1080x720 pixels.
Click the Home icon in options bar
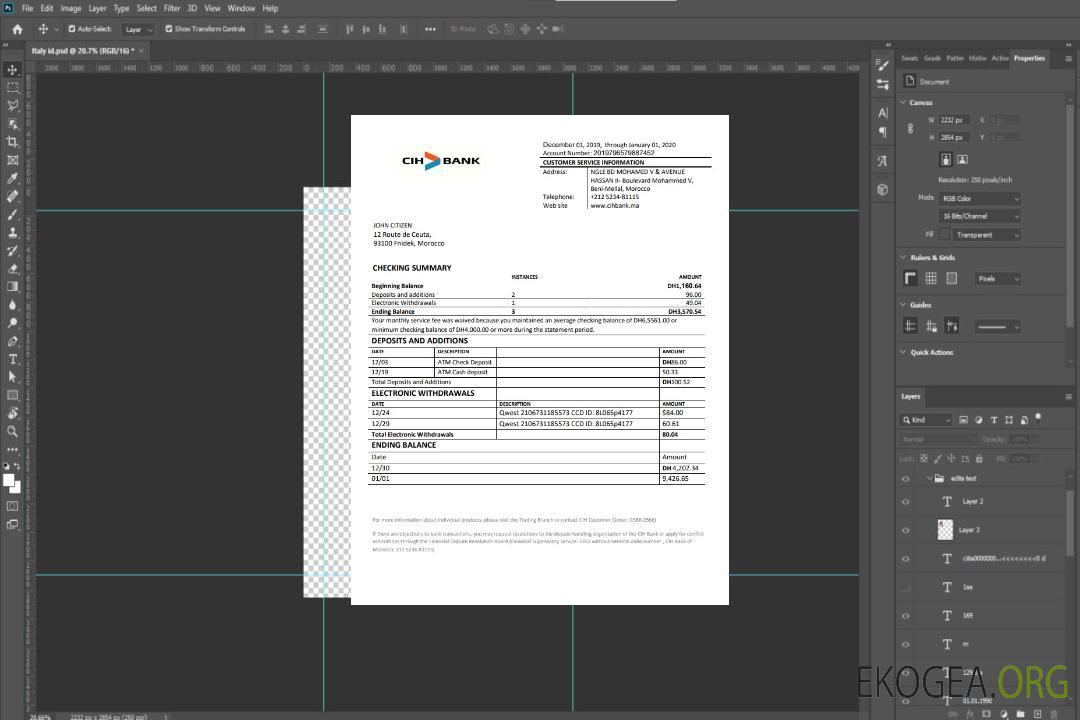click(17, 29)
